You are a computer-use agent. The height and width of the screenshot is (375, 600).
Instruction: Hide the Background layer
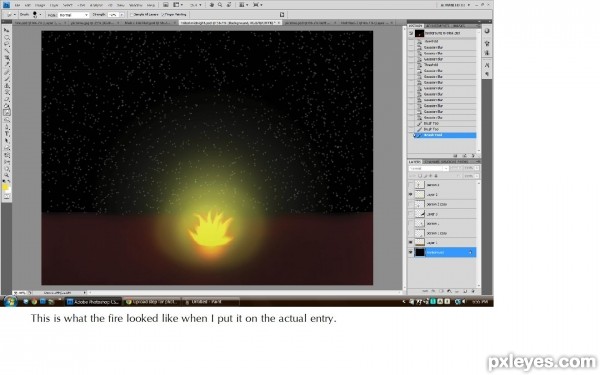(x=411, y=253)
